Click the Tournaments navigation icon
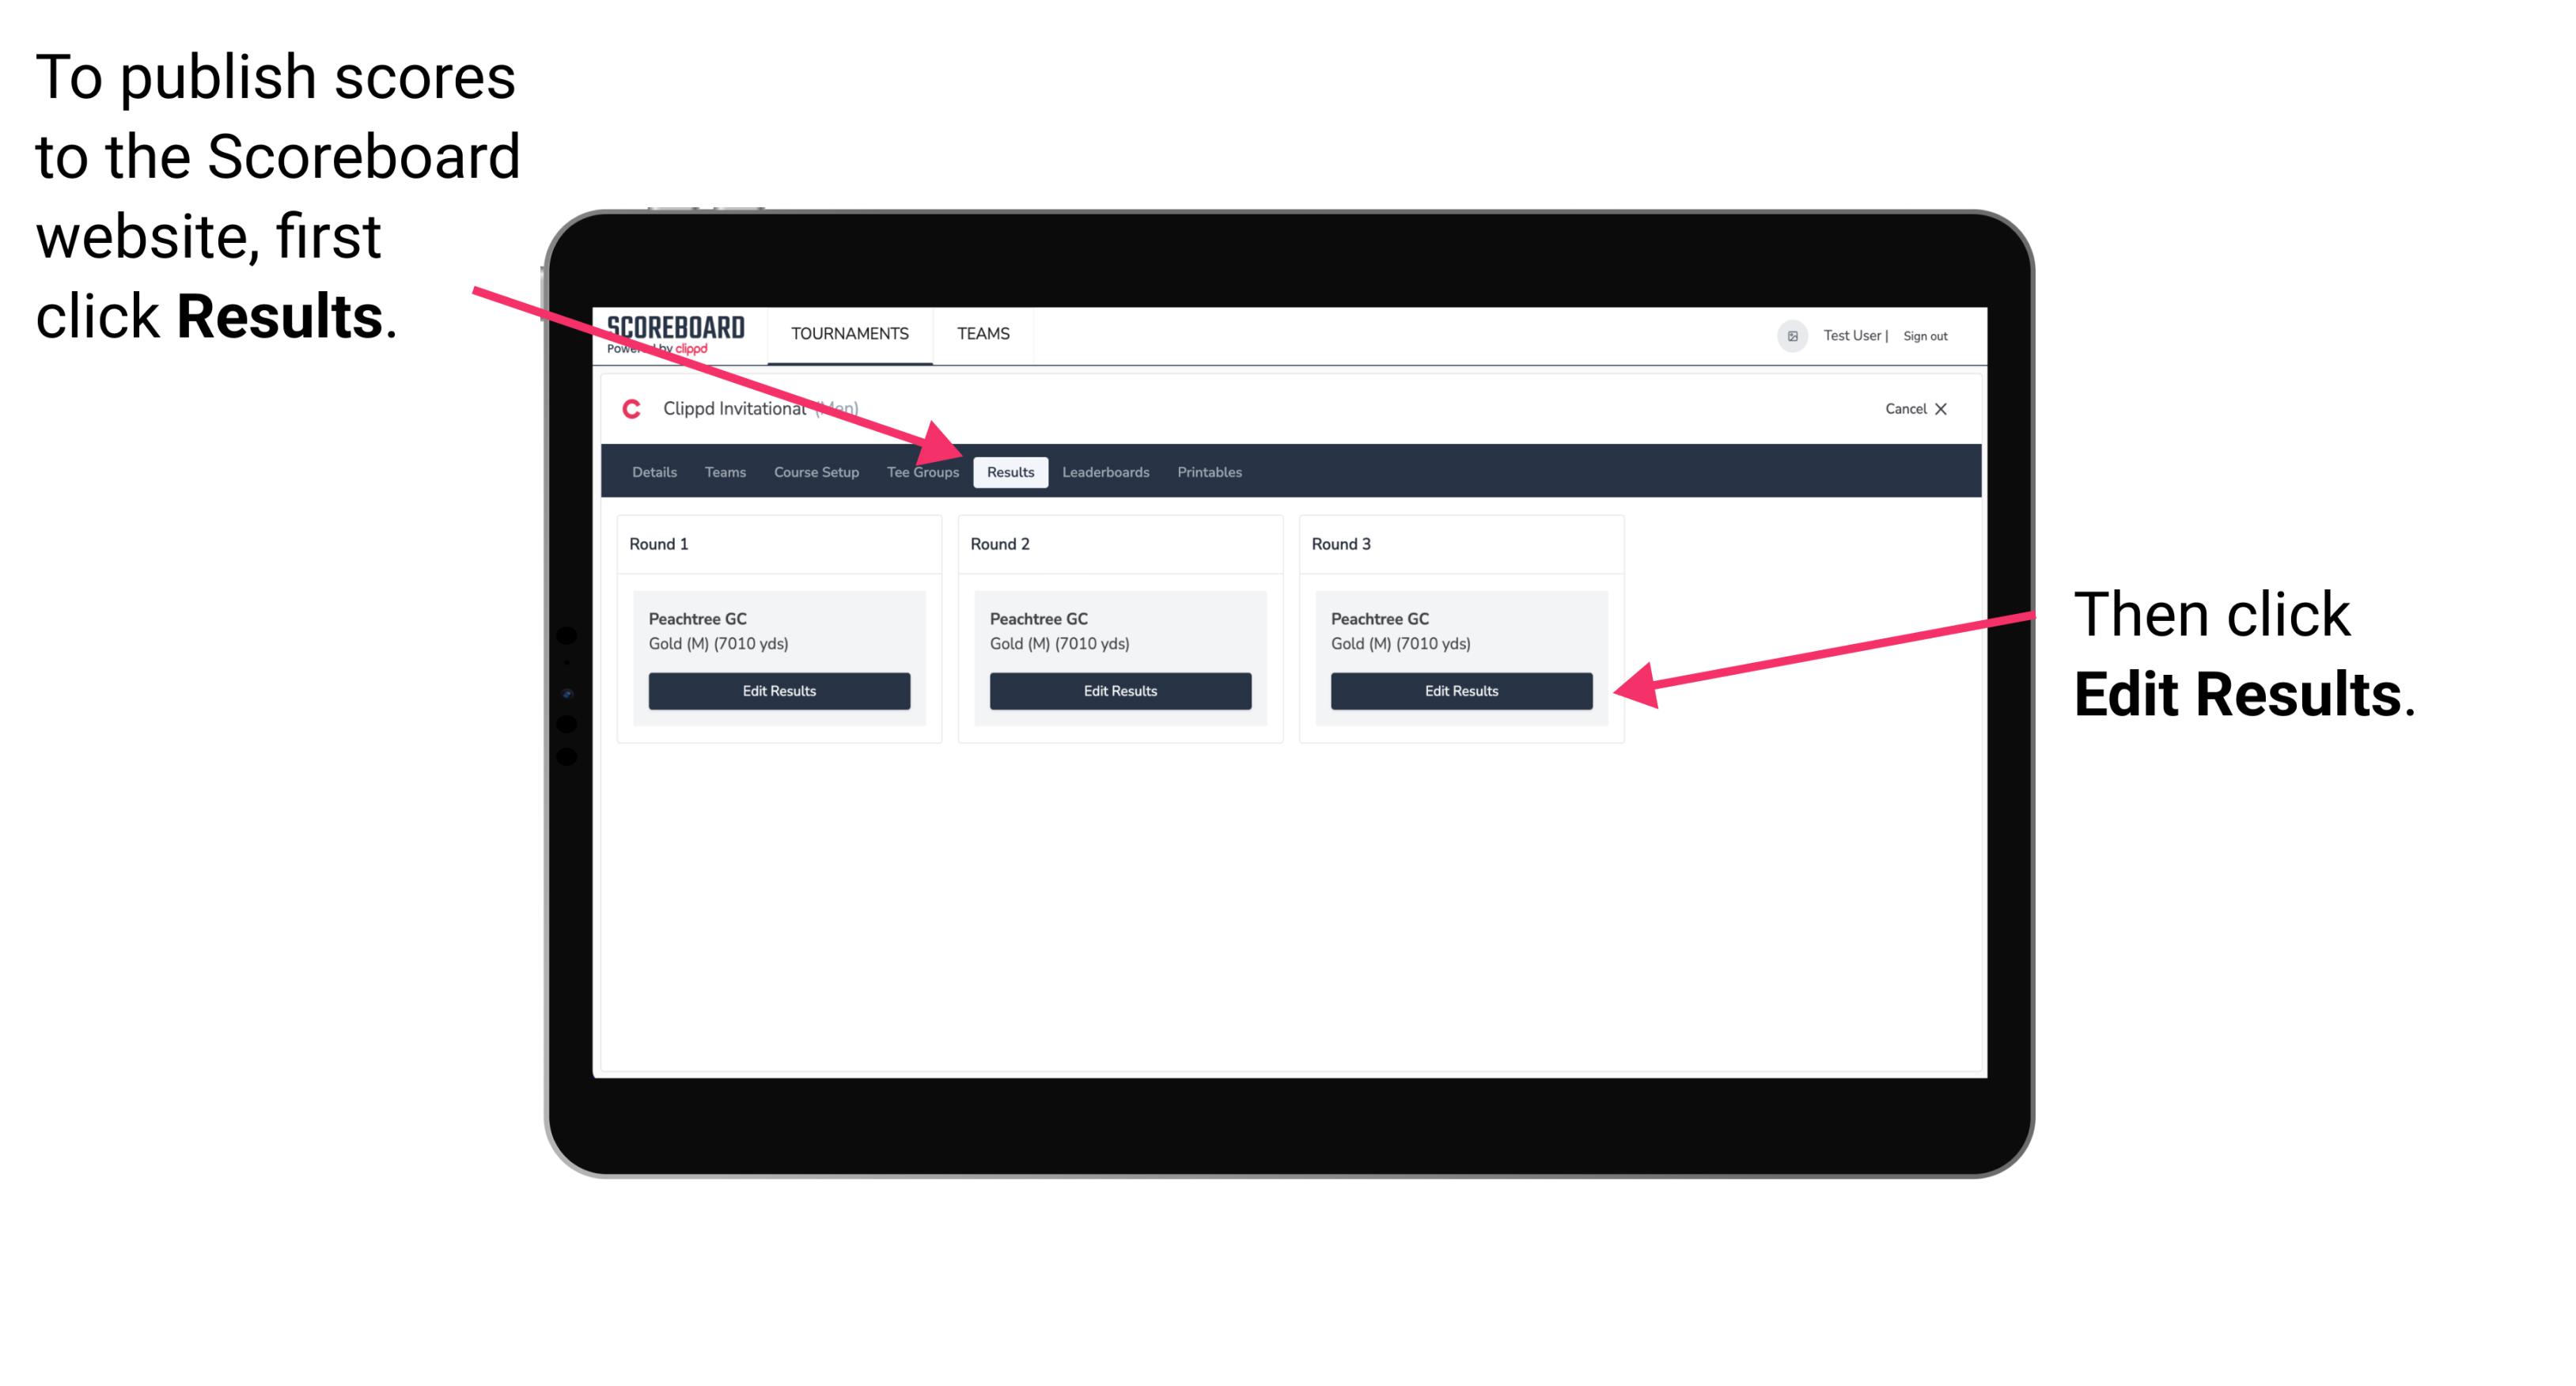 (x=848, y=333)
